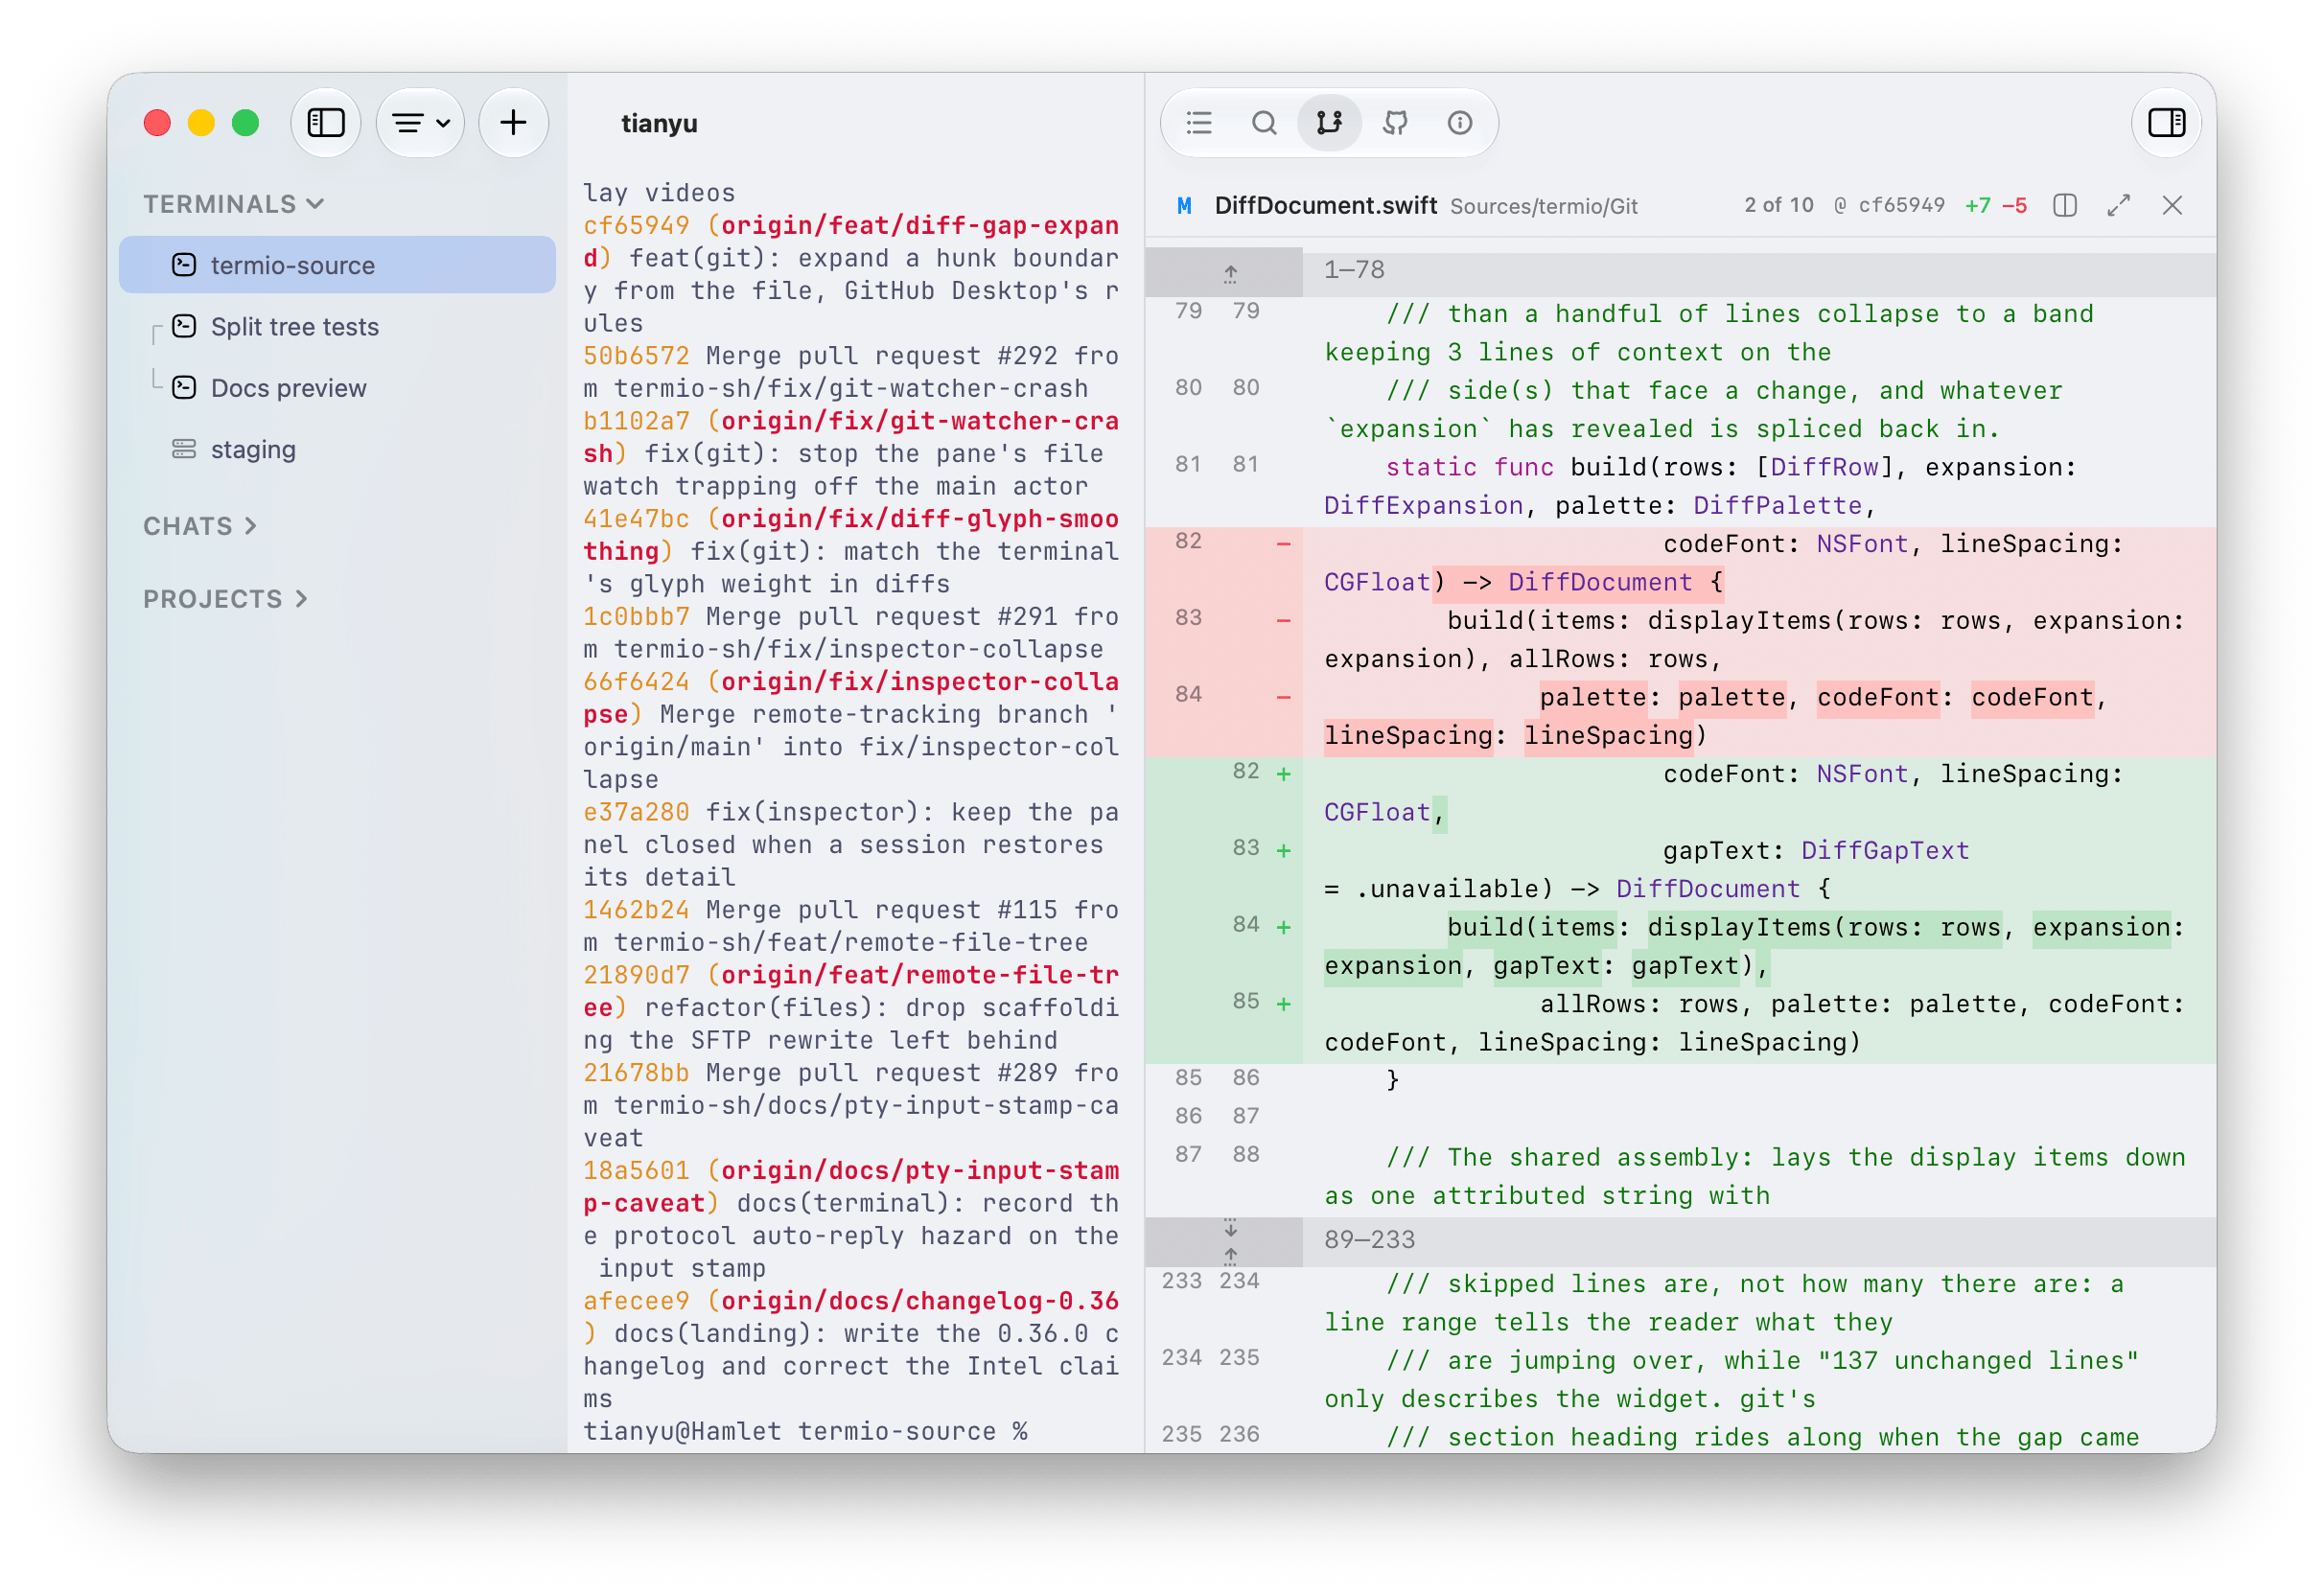Open the sort/filter dropdown in toolbar

[420, 123]
